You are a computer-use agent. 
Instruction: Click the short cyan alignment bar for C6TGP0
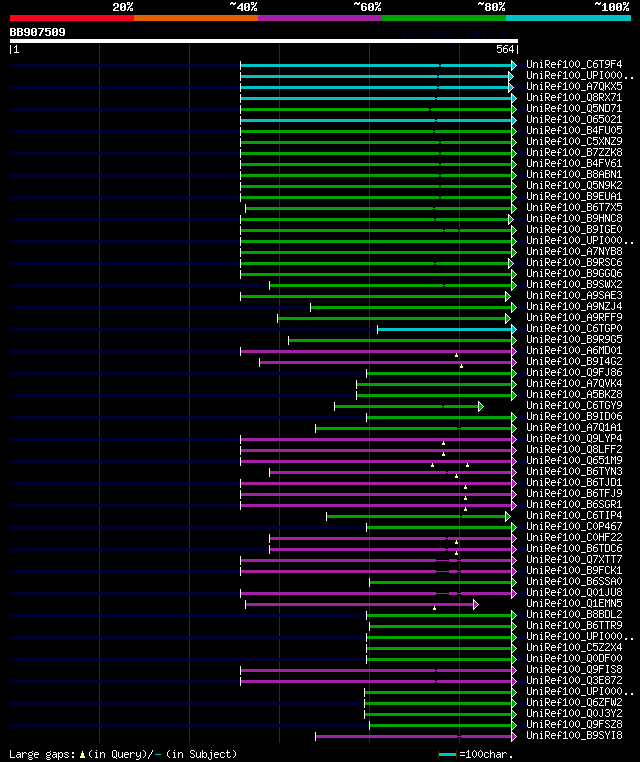[445, 329]
